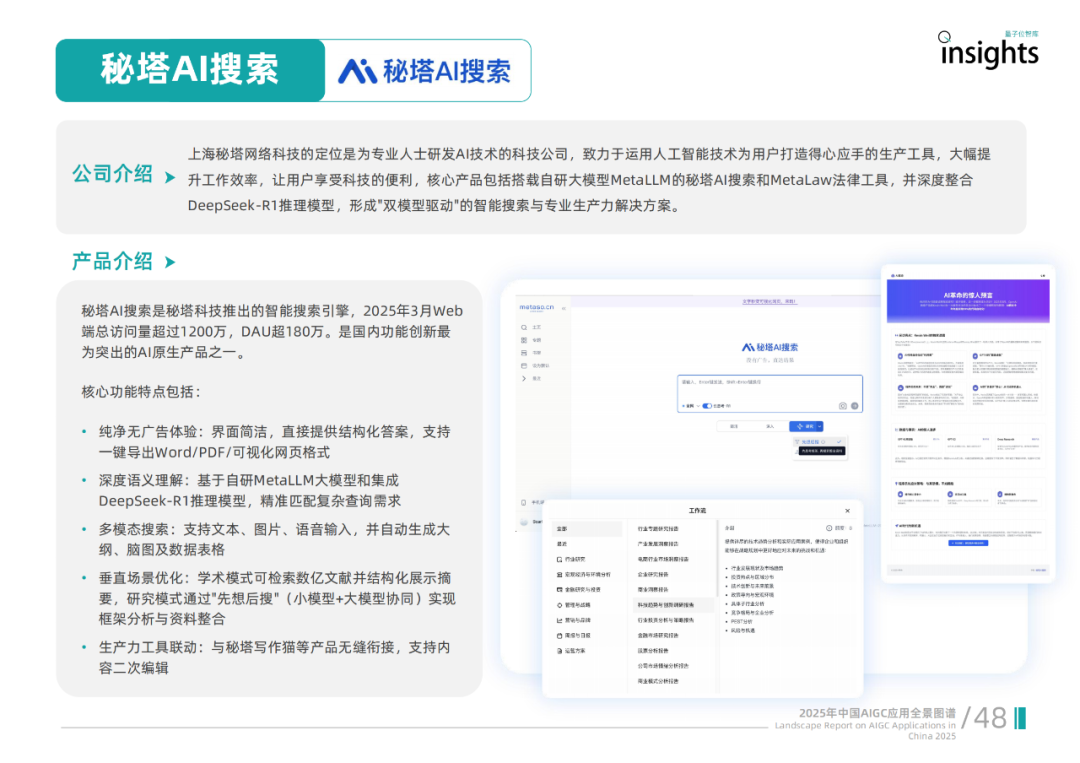
Task: Click the 工作流 dialog title
Action: pos(697,511)
